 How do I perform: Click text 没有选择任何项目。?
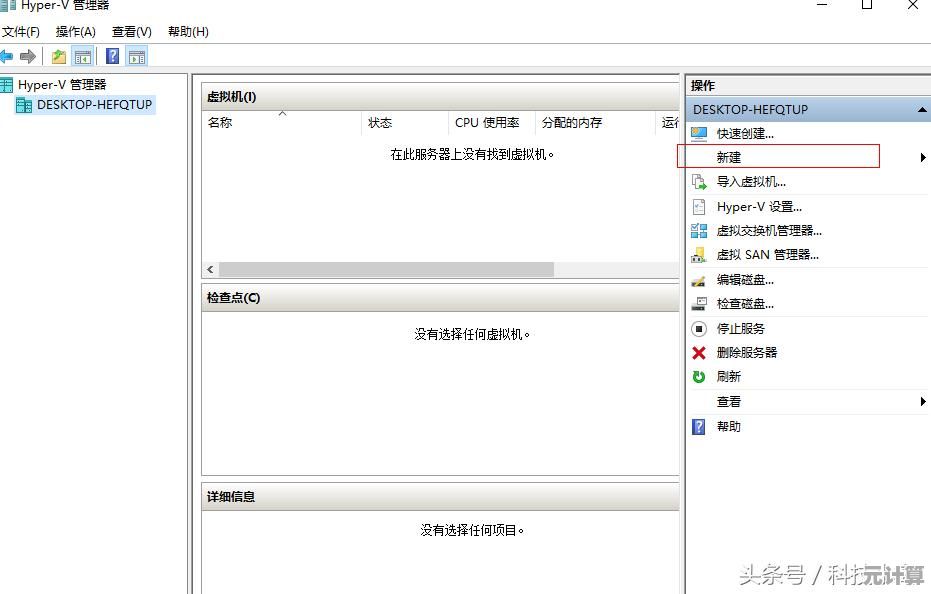coord(472,530)
